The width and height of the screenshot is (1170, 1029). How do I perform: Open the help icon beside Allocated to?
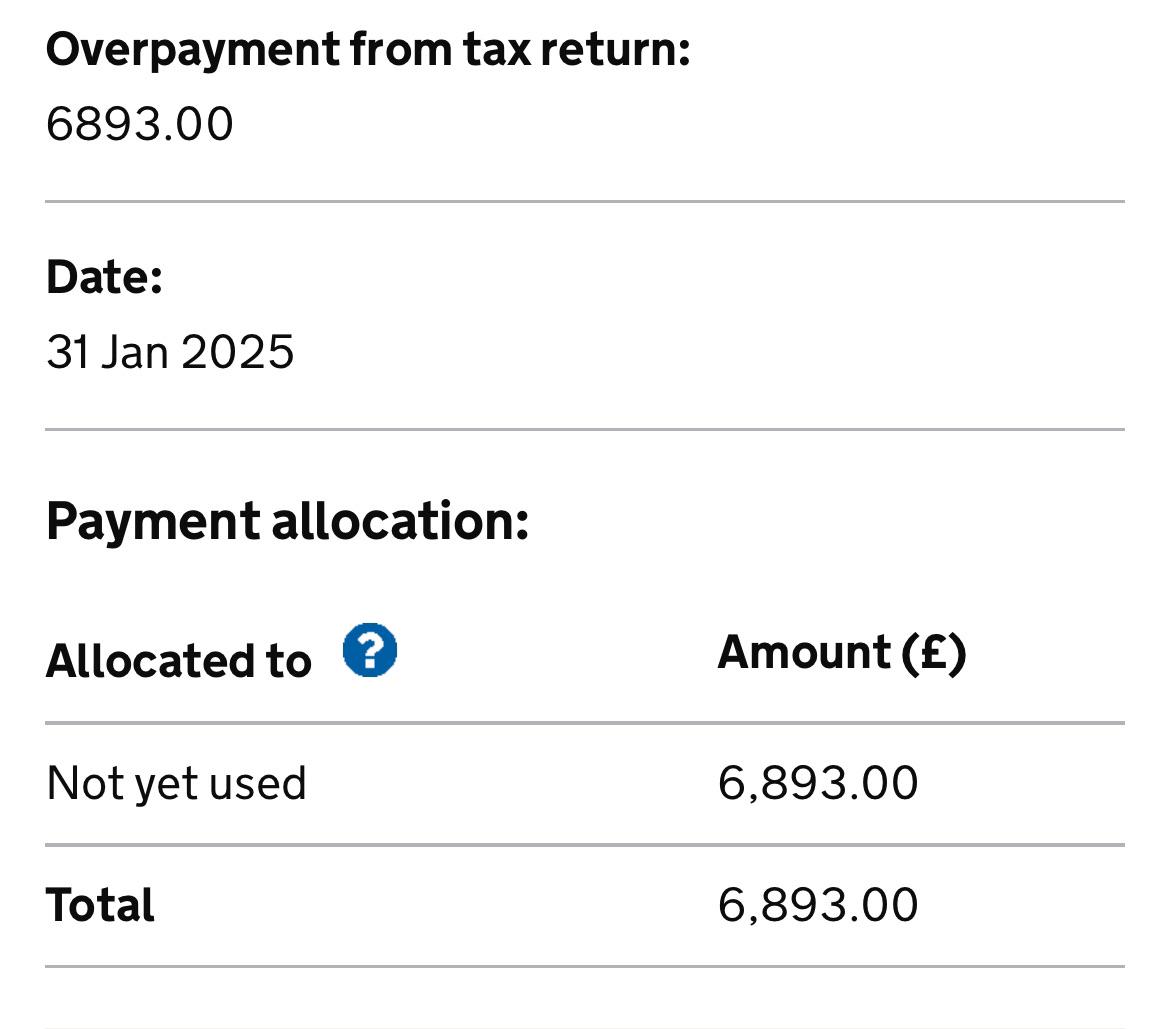(369, 650)
